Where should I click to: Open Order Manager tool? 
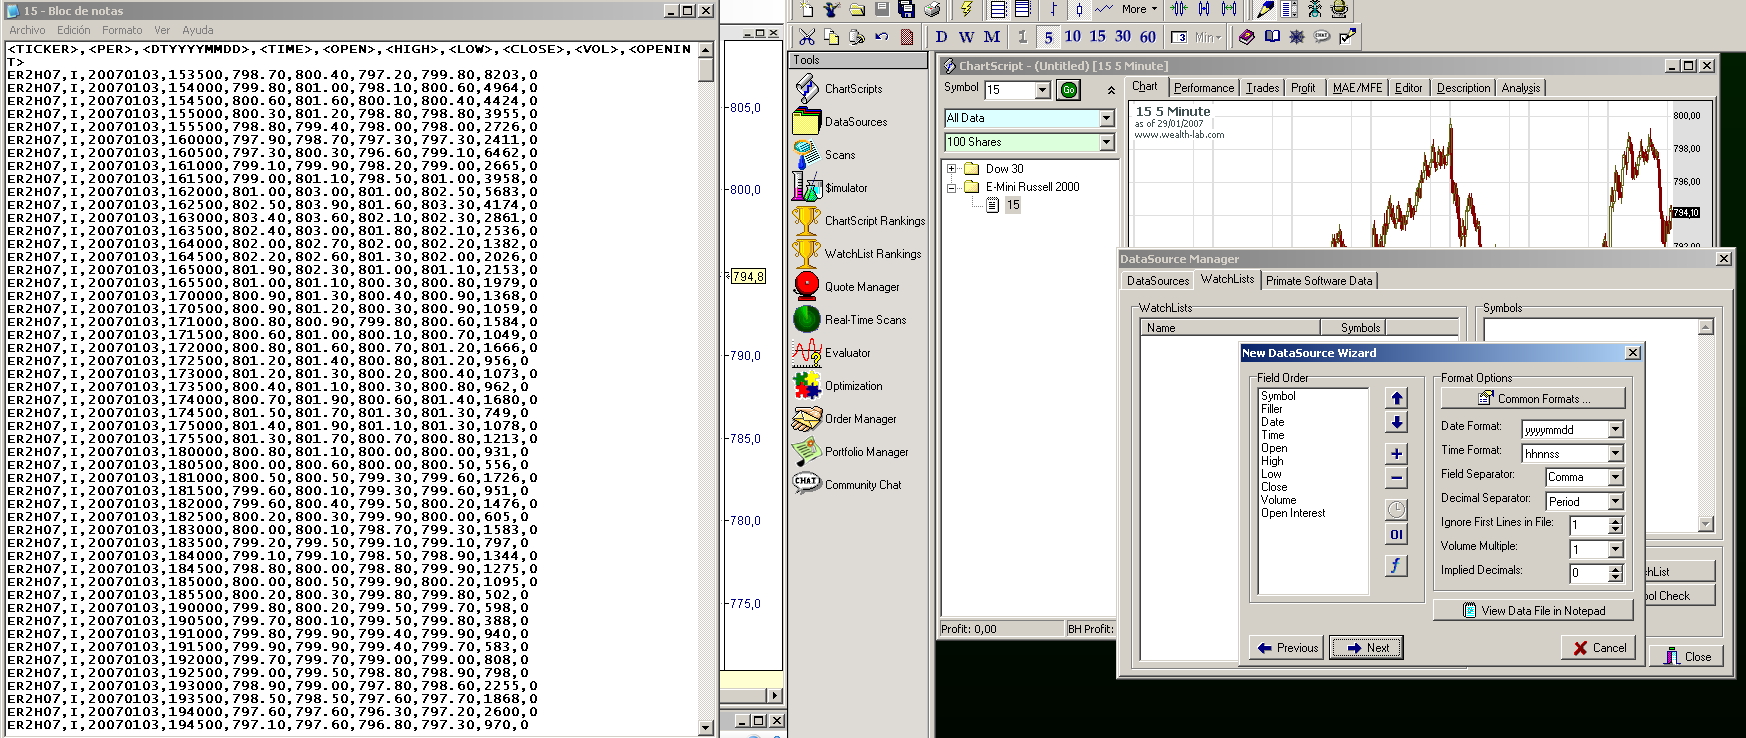pyautogui.click(x=845, y=419)
